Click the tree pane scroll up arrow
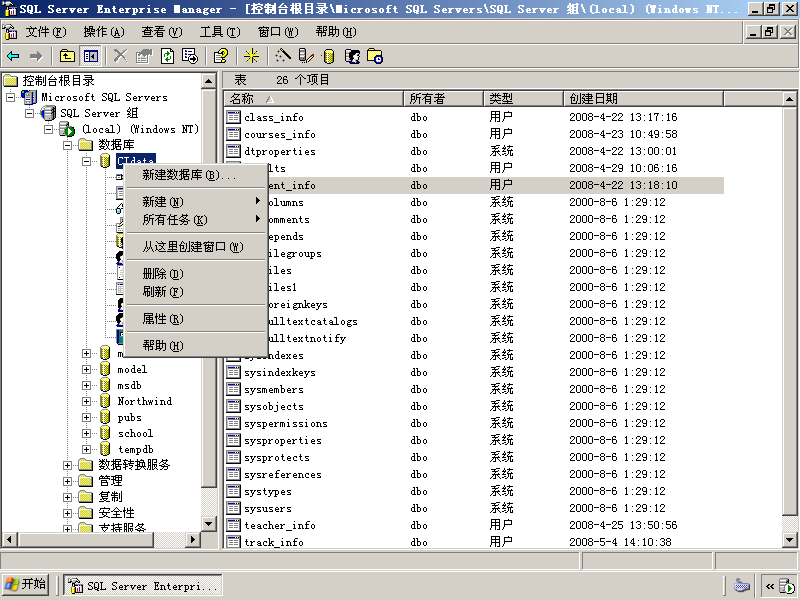Screen dimensions: 800x600 [x=209, y=81]
